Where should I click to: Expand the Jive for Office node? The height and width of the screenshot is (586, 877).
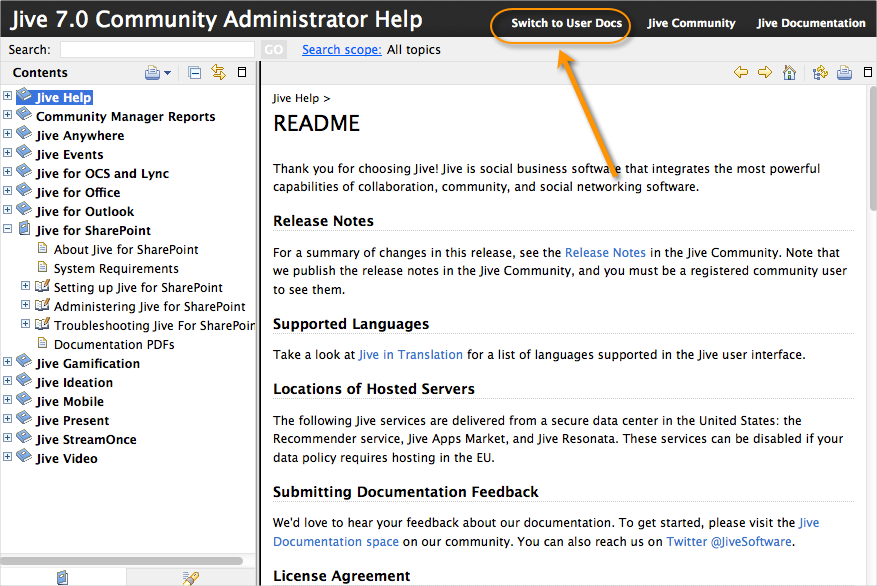coord(7,191)
